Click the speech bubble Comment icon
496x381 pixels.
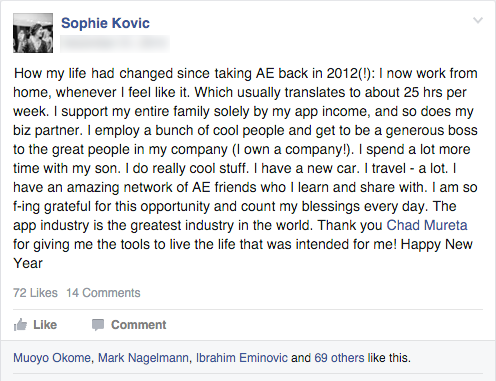pos(98,325)
